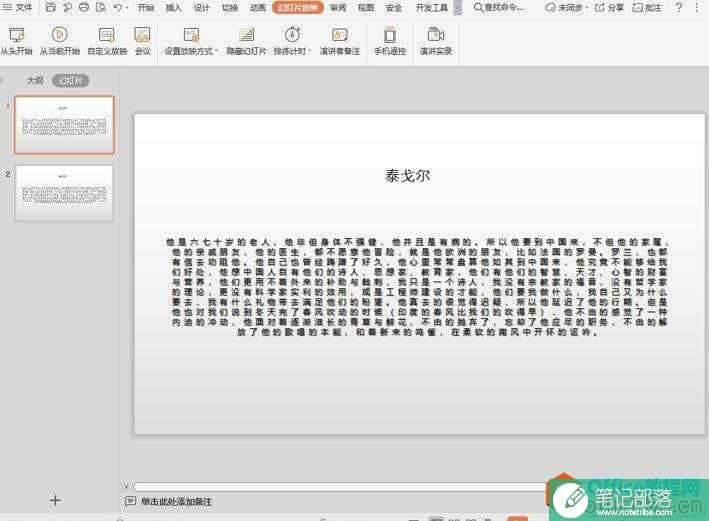Screen dimensions: 709x521
Task: Click the 批注 comment button
Action: tap(647, 8)
